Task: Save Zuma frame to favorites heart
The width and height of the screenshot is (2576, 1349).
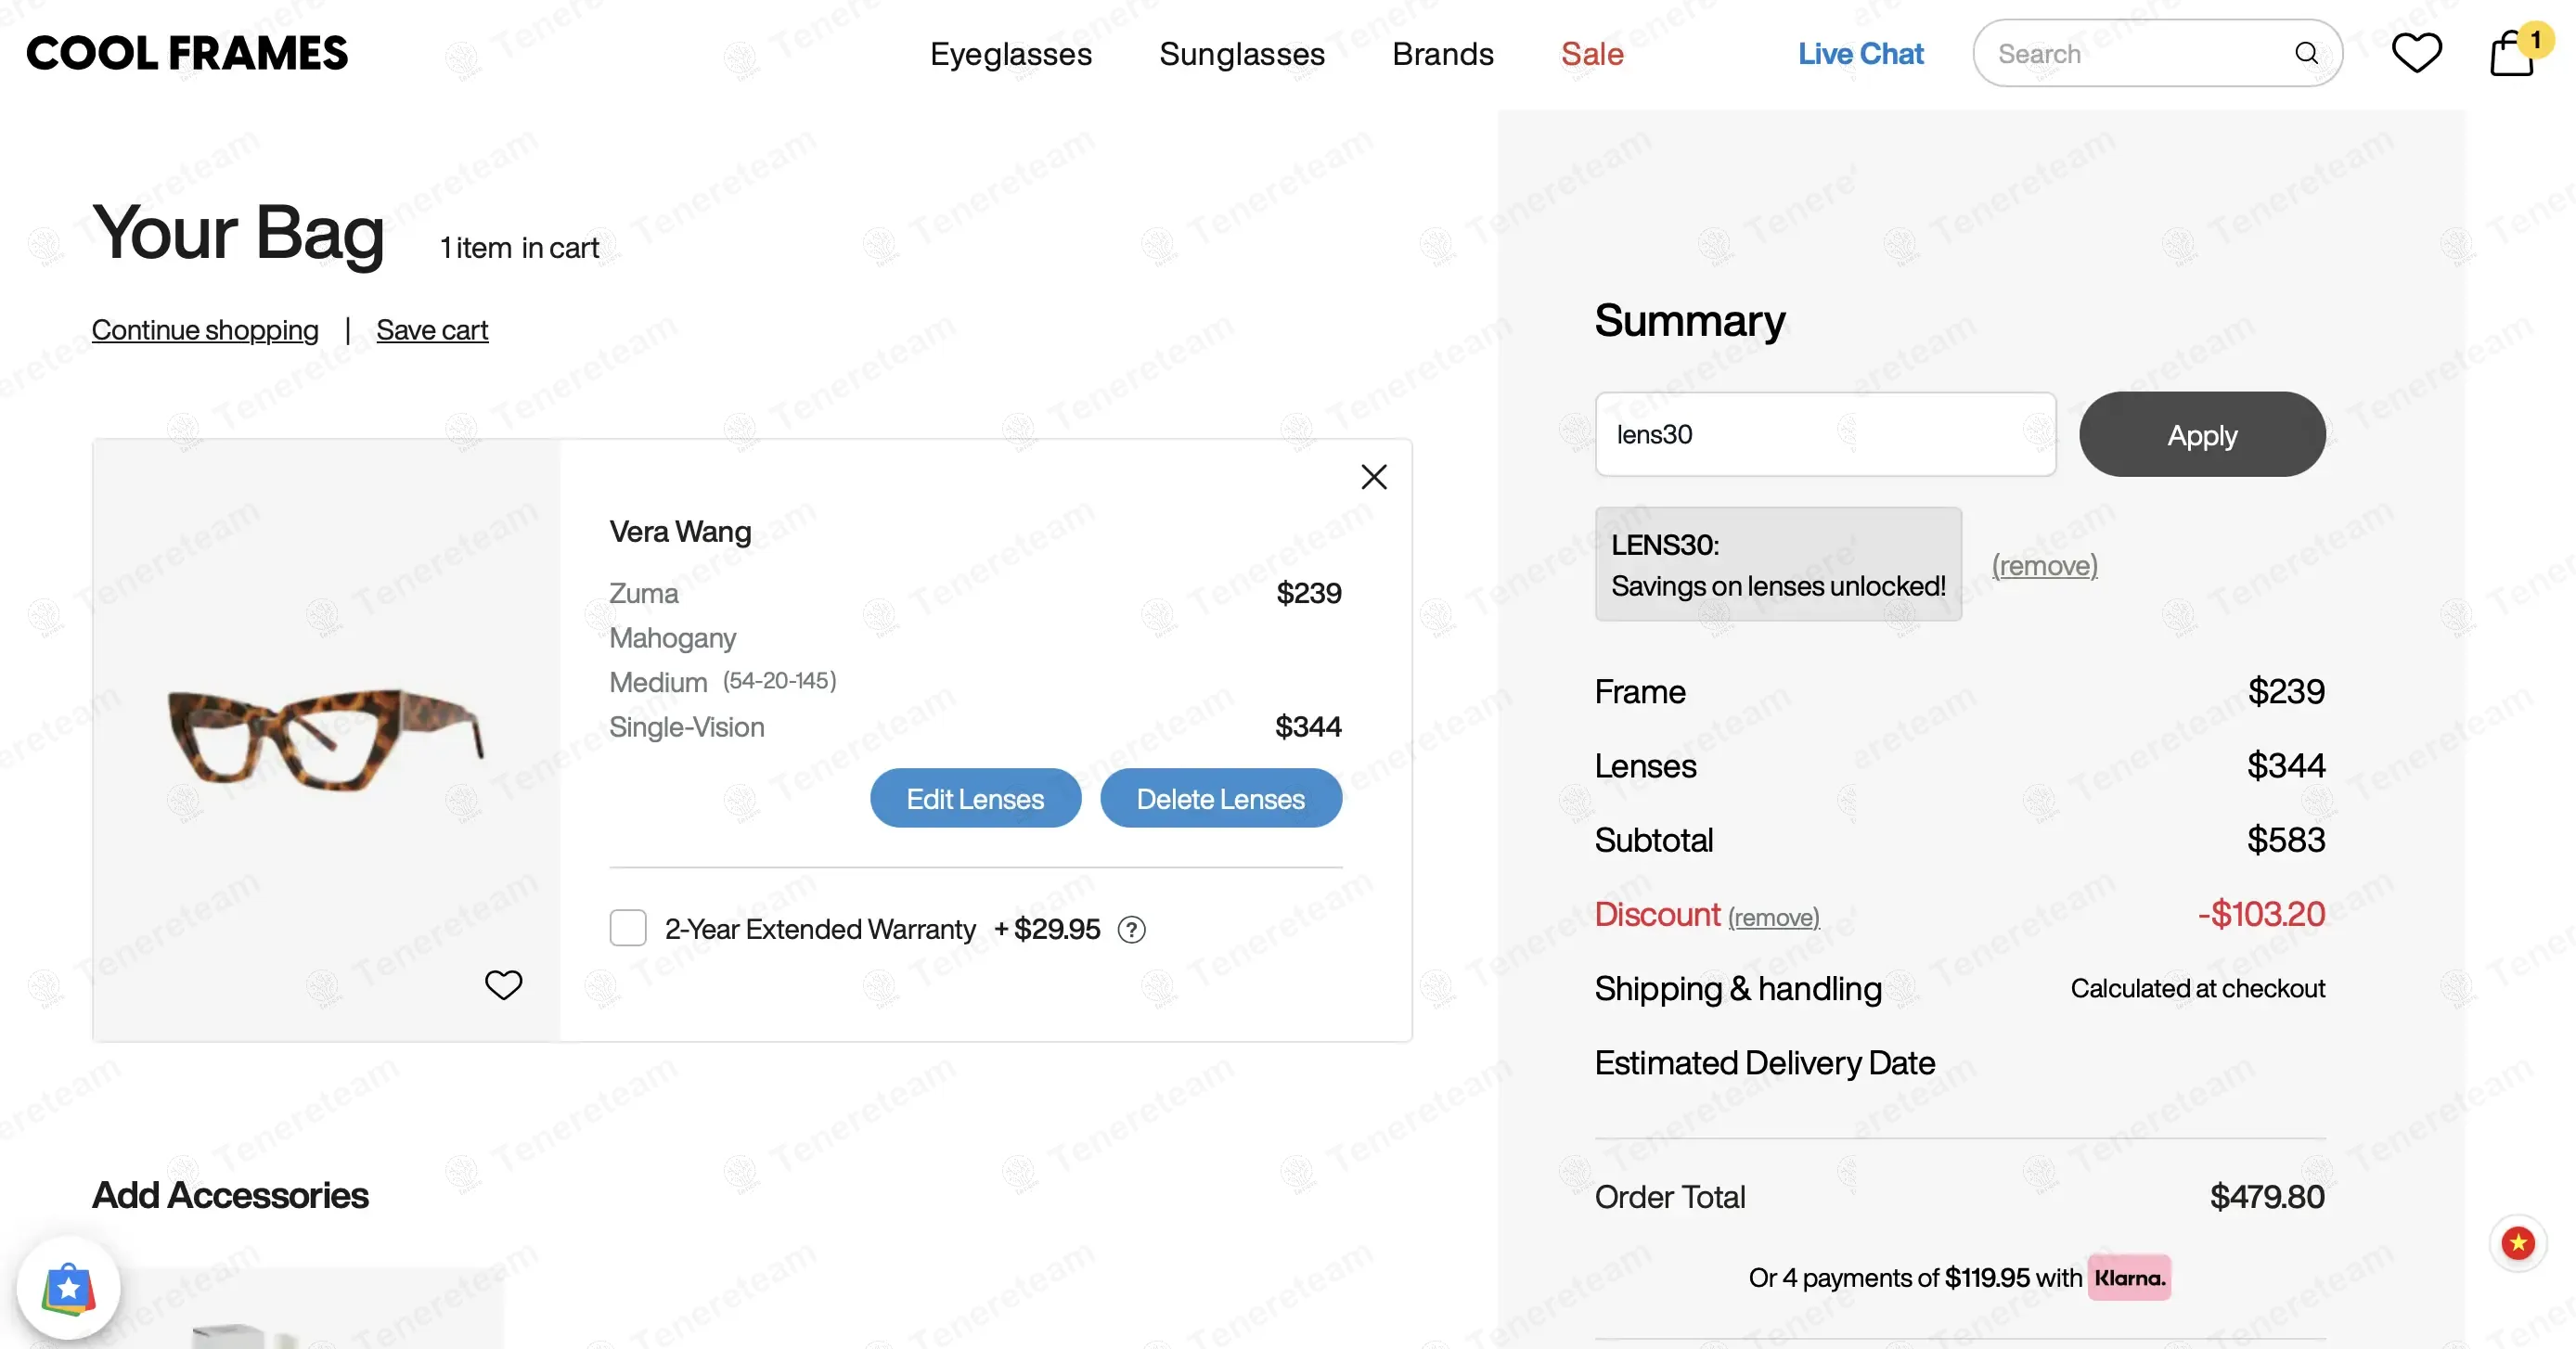Action: (503, 985)
